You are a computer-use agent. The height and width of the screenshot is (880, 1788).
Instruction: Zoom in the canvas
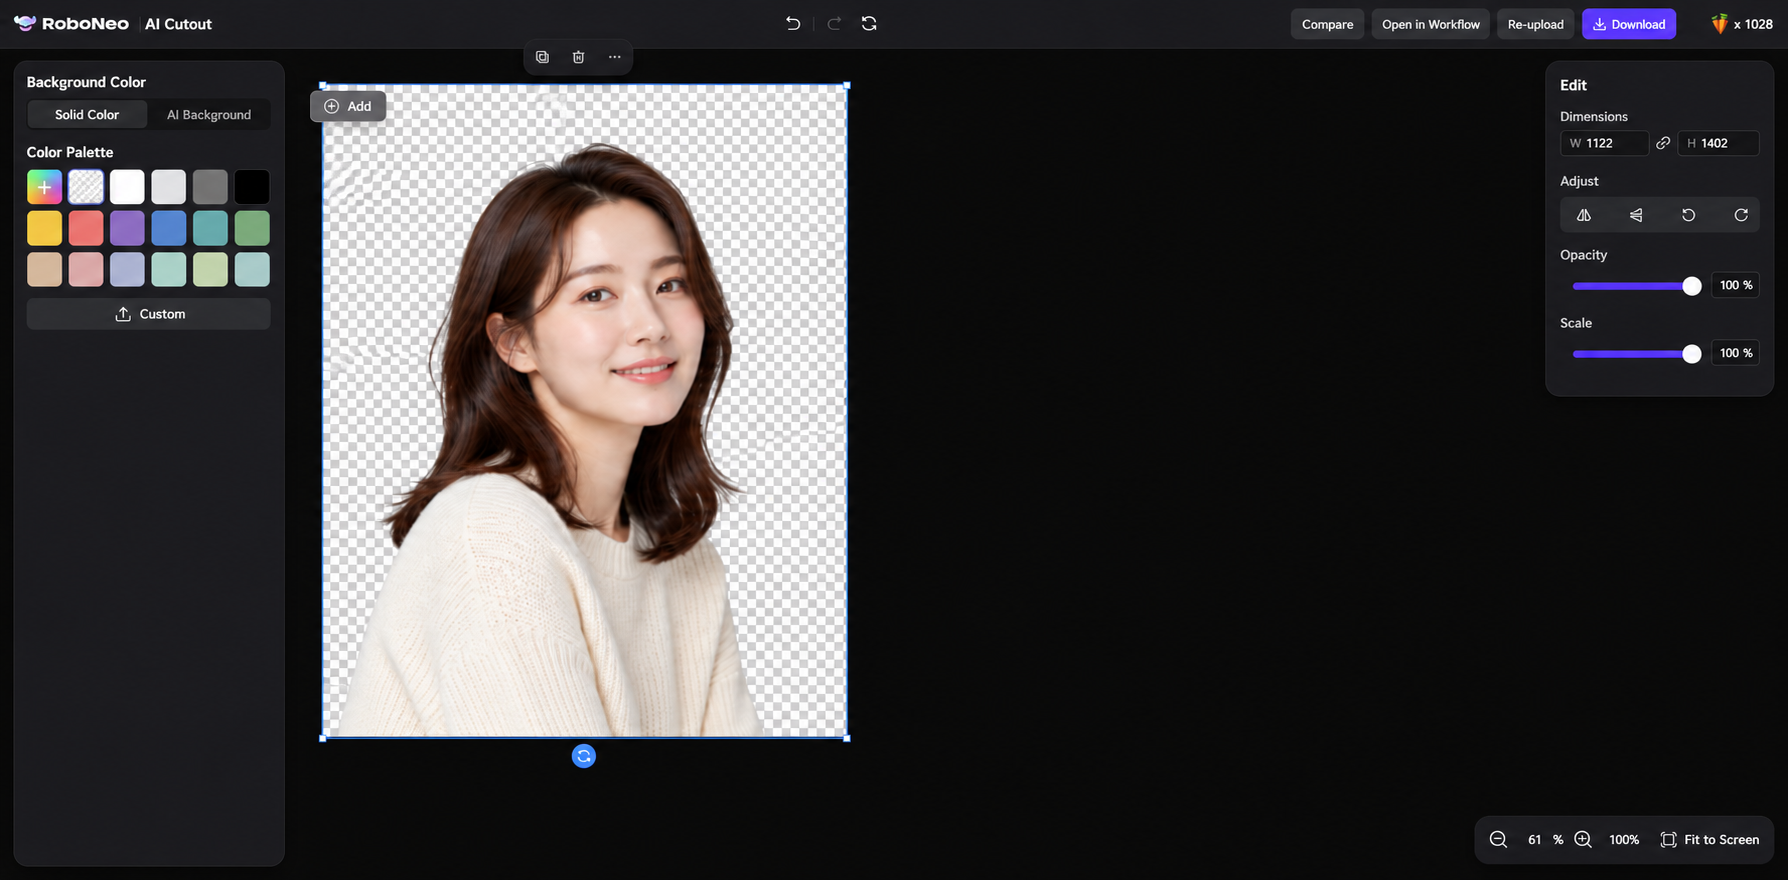pyautogui.click(x=1583, y=840)
